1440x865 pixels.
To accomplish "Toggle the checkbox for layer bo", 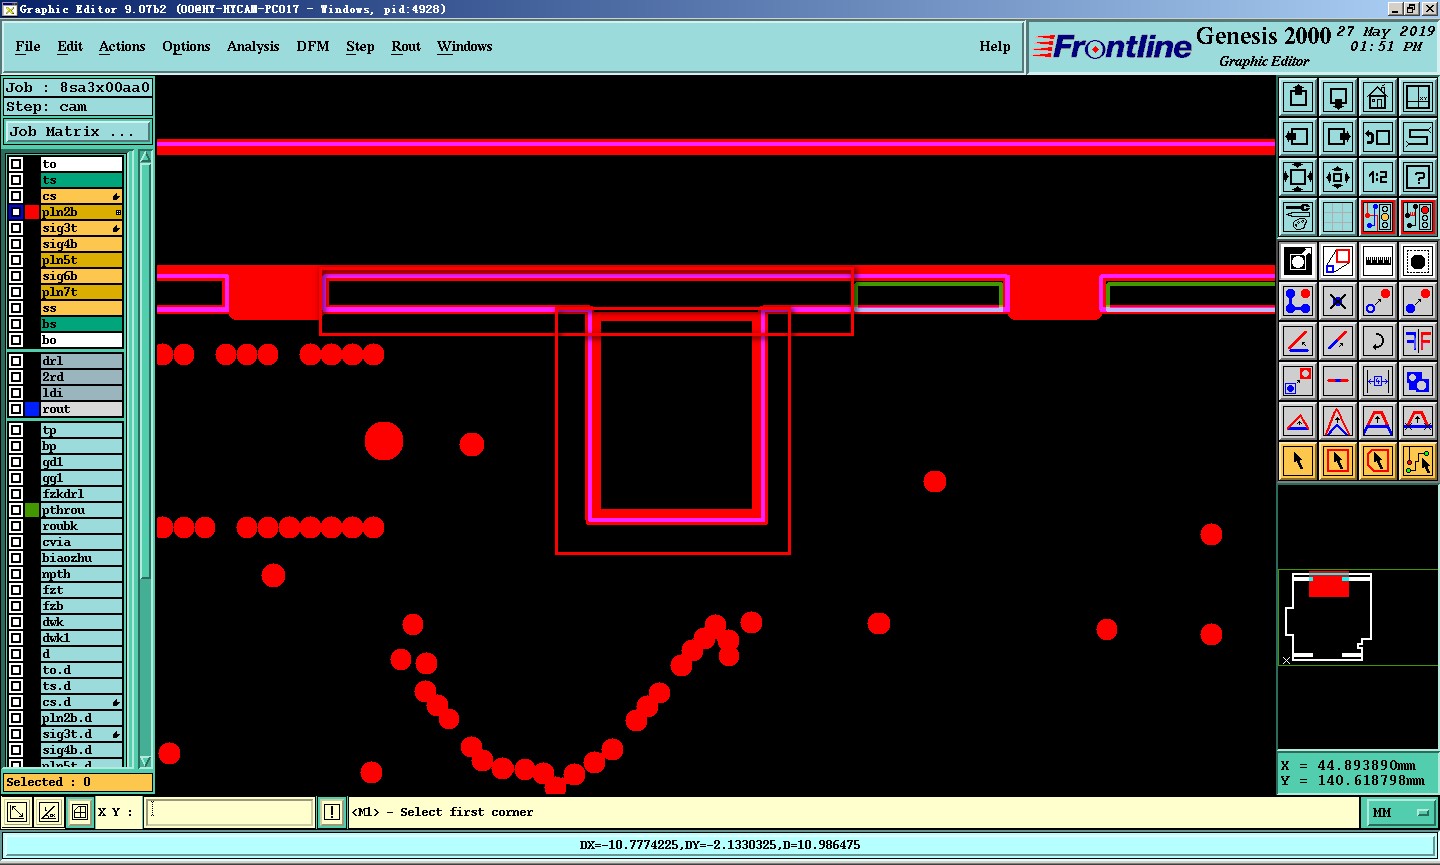I will tap(16, 340).
